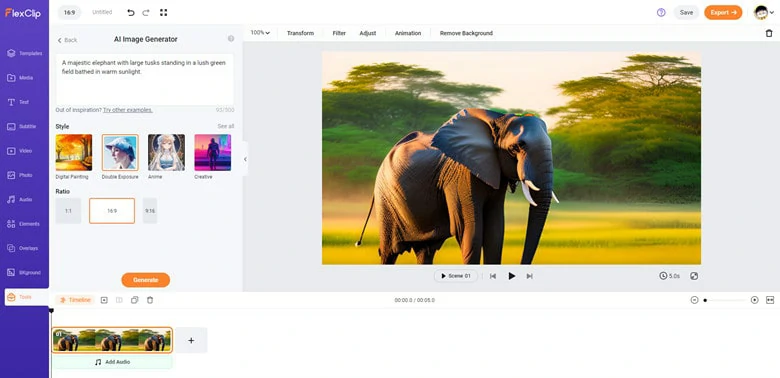780x378 pixels.
Task: Open the scene duration 5.0s setting
Action: tap(670, 276)
